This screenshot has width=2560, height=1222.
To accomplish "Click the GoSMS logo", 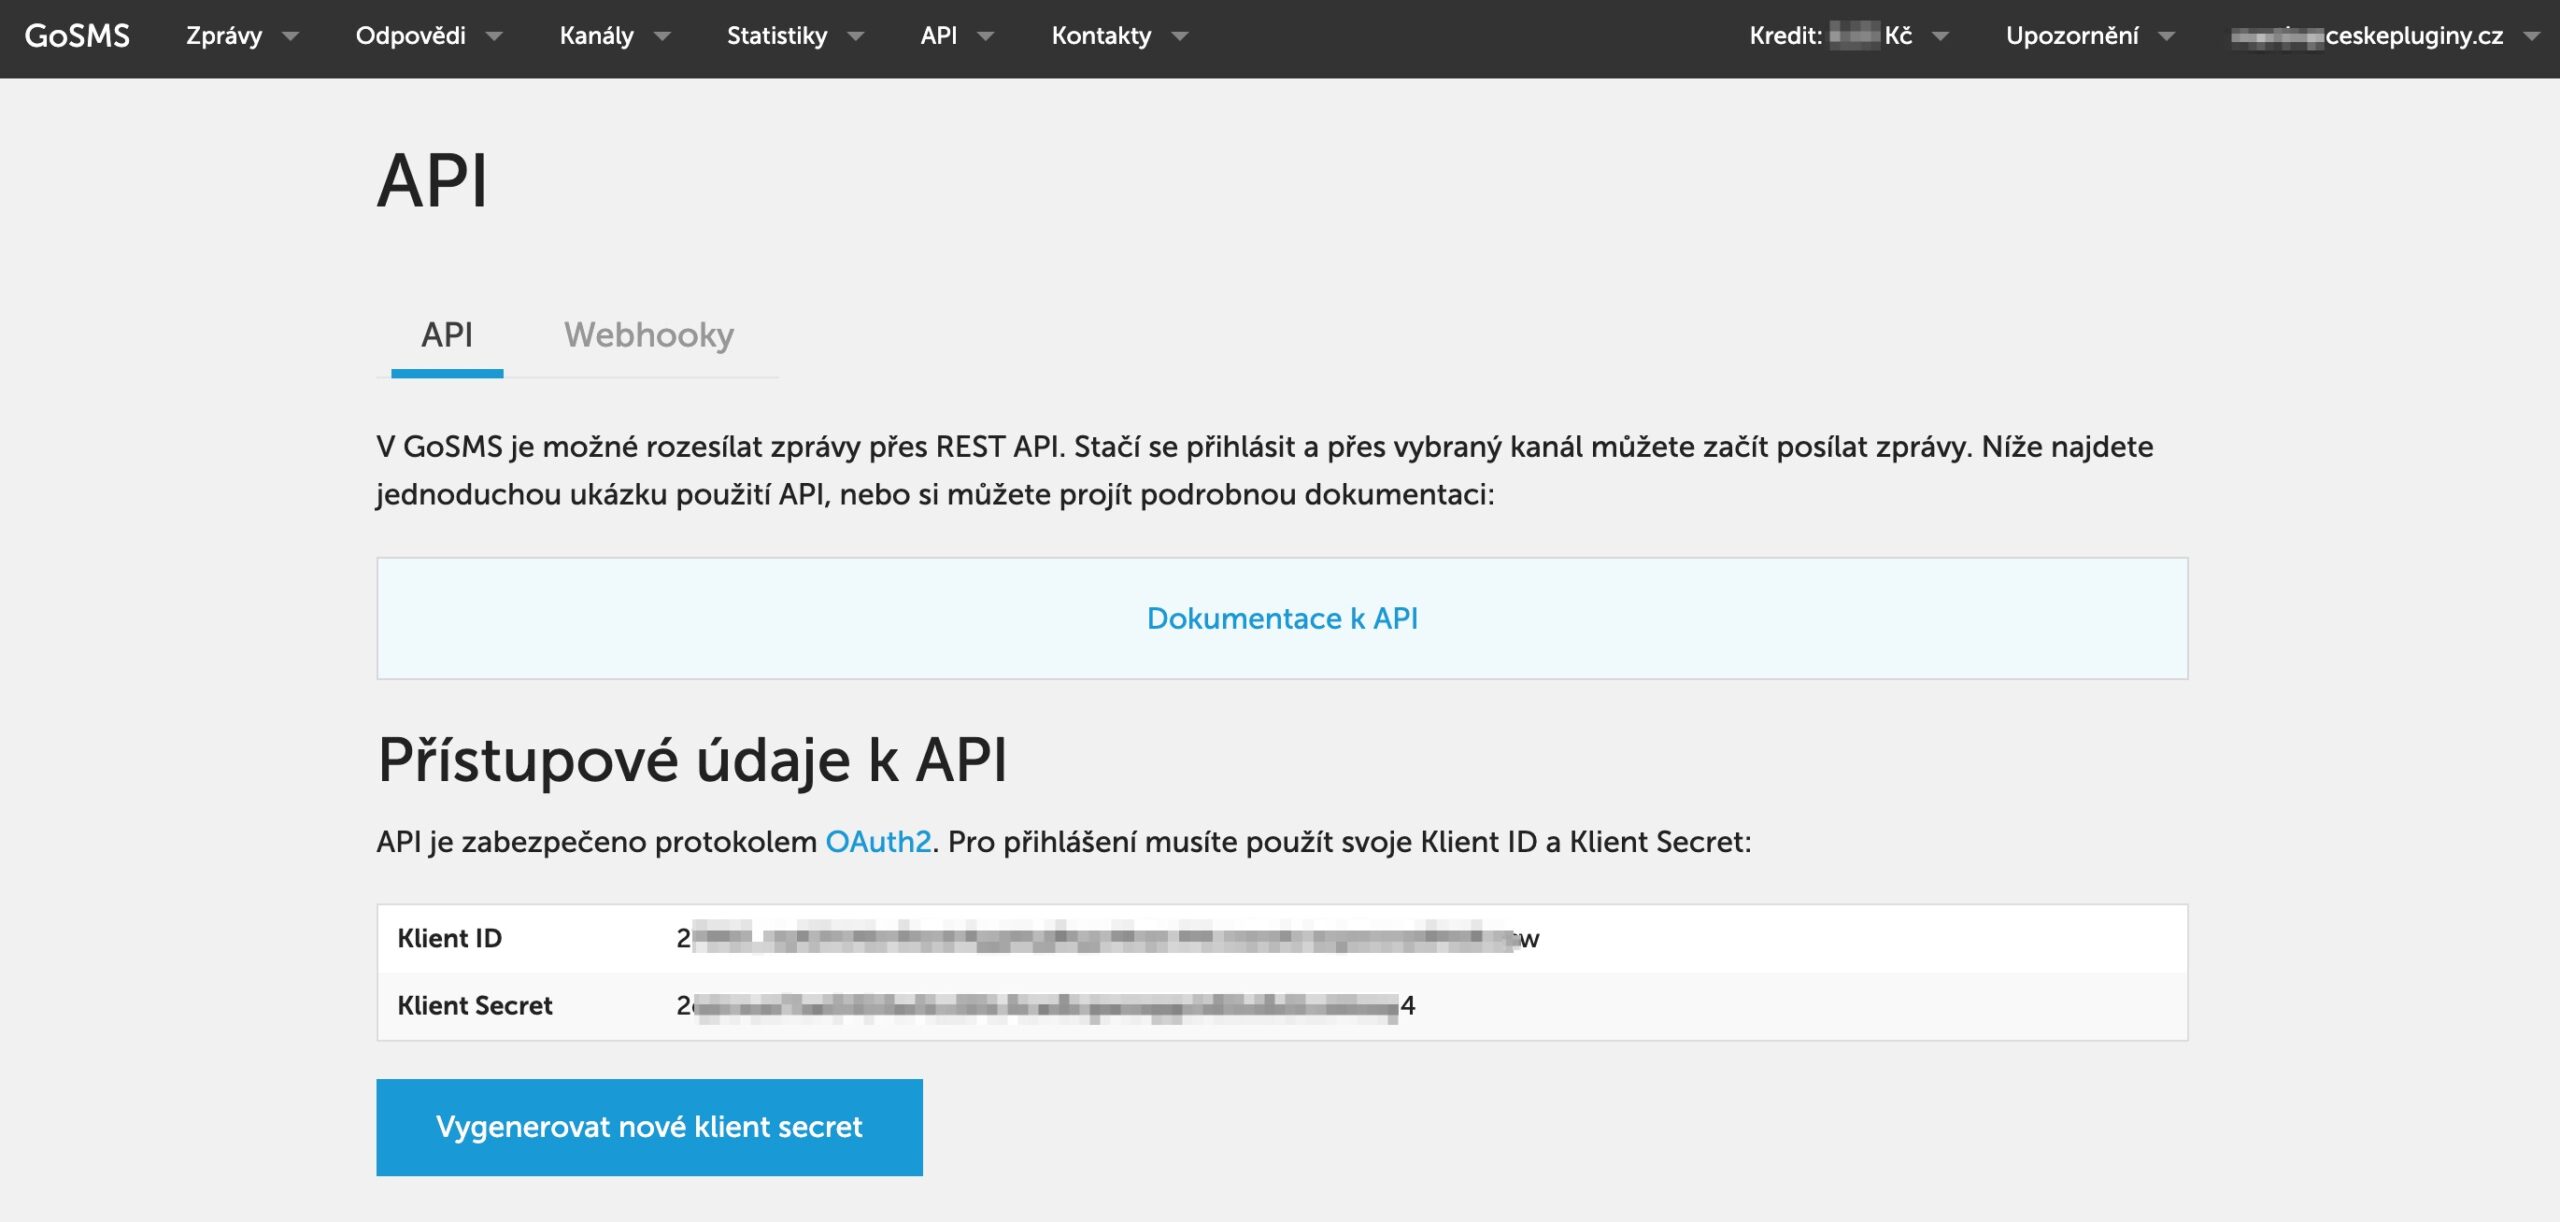I will (x=77, y=36).
